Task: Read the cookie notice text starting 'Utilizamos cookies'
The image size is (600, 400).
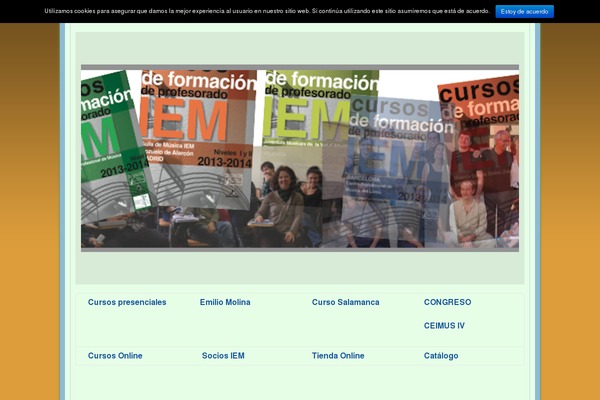Action: (267, 11)
